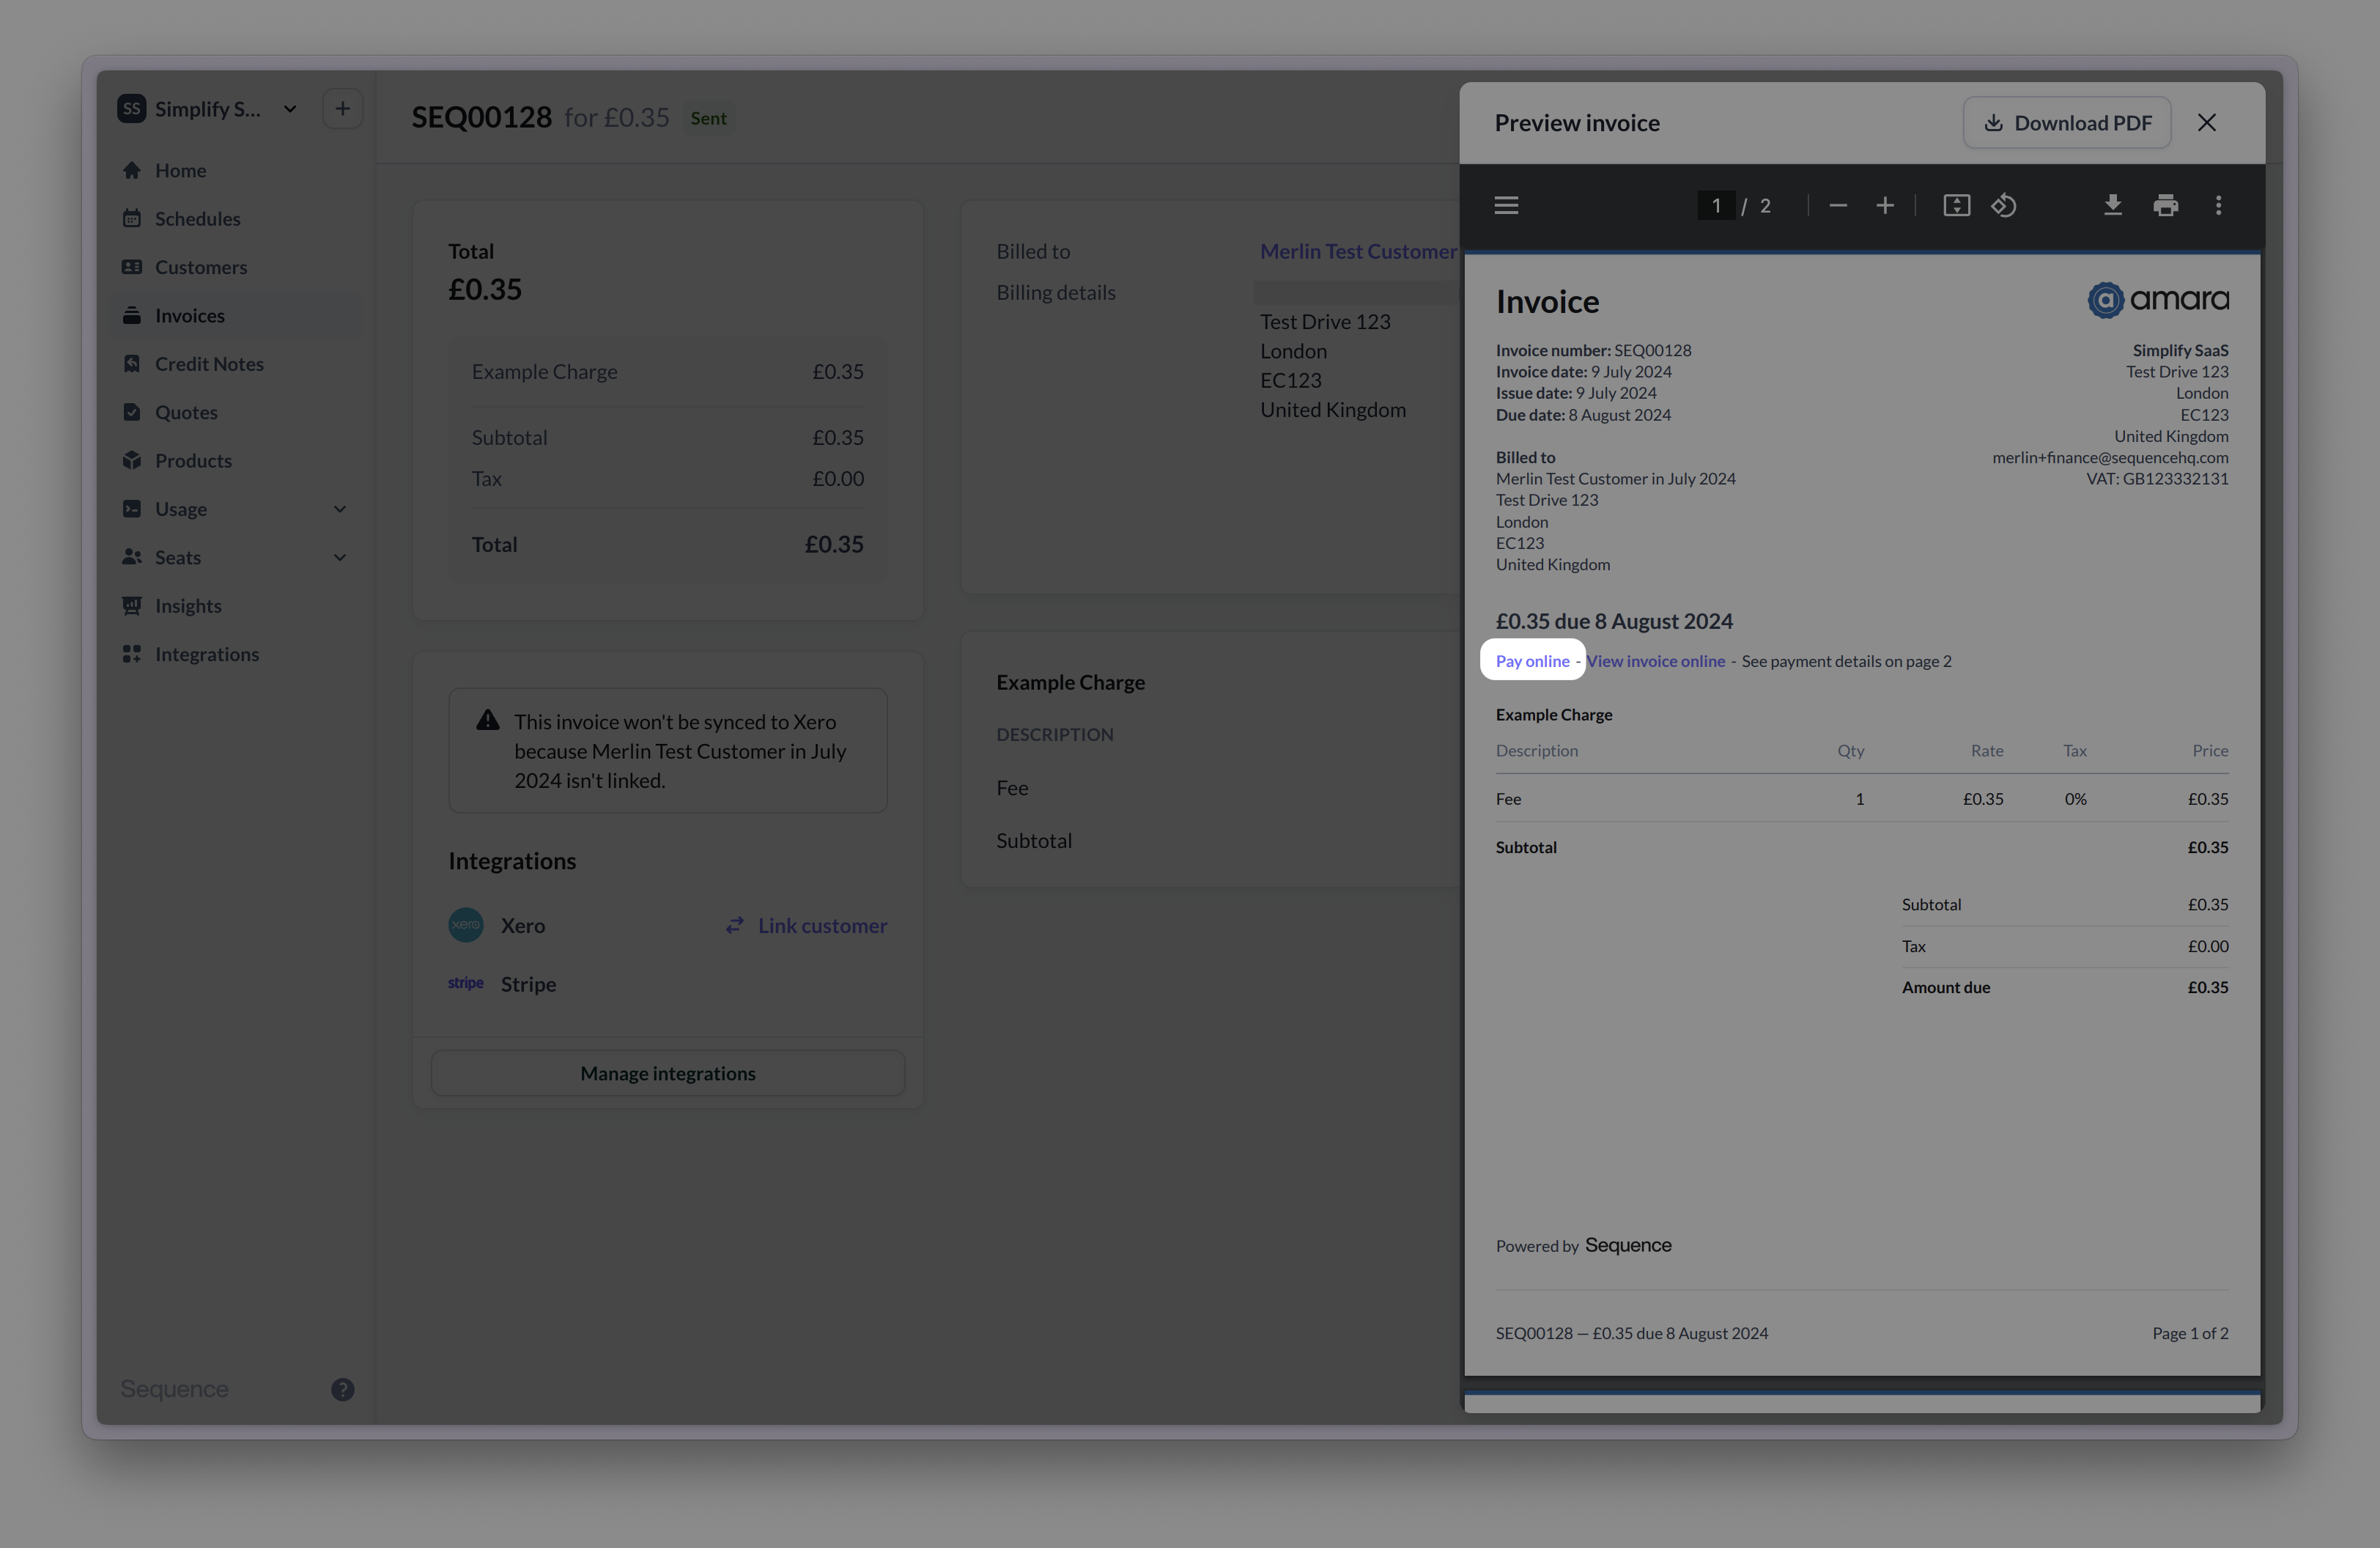Viewport: 2380px width, 1548px height.
Task: Select Manage integrations button
Action: (x=667, y=1072)
